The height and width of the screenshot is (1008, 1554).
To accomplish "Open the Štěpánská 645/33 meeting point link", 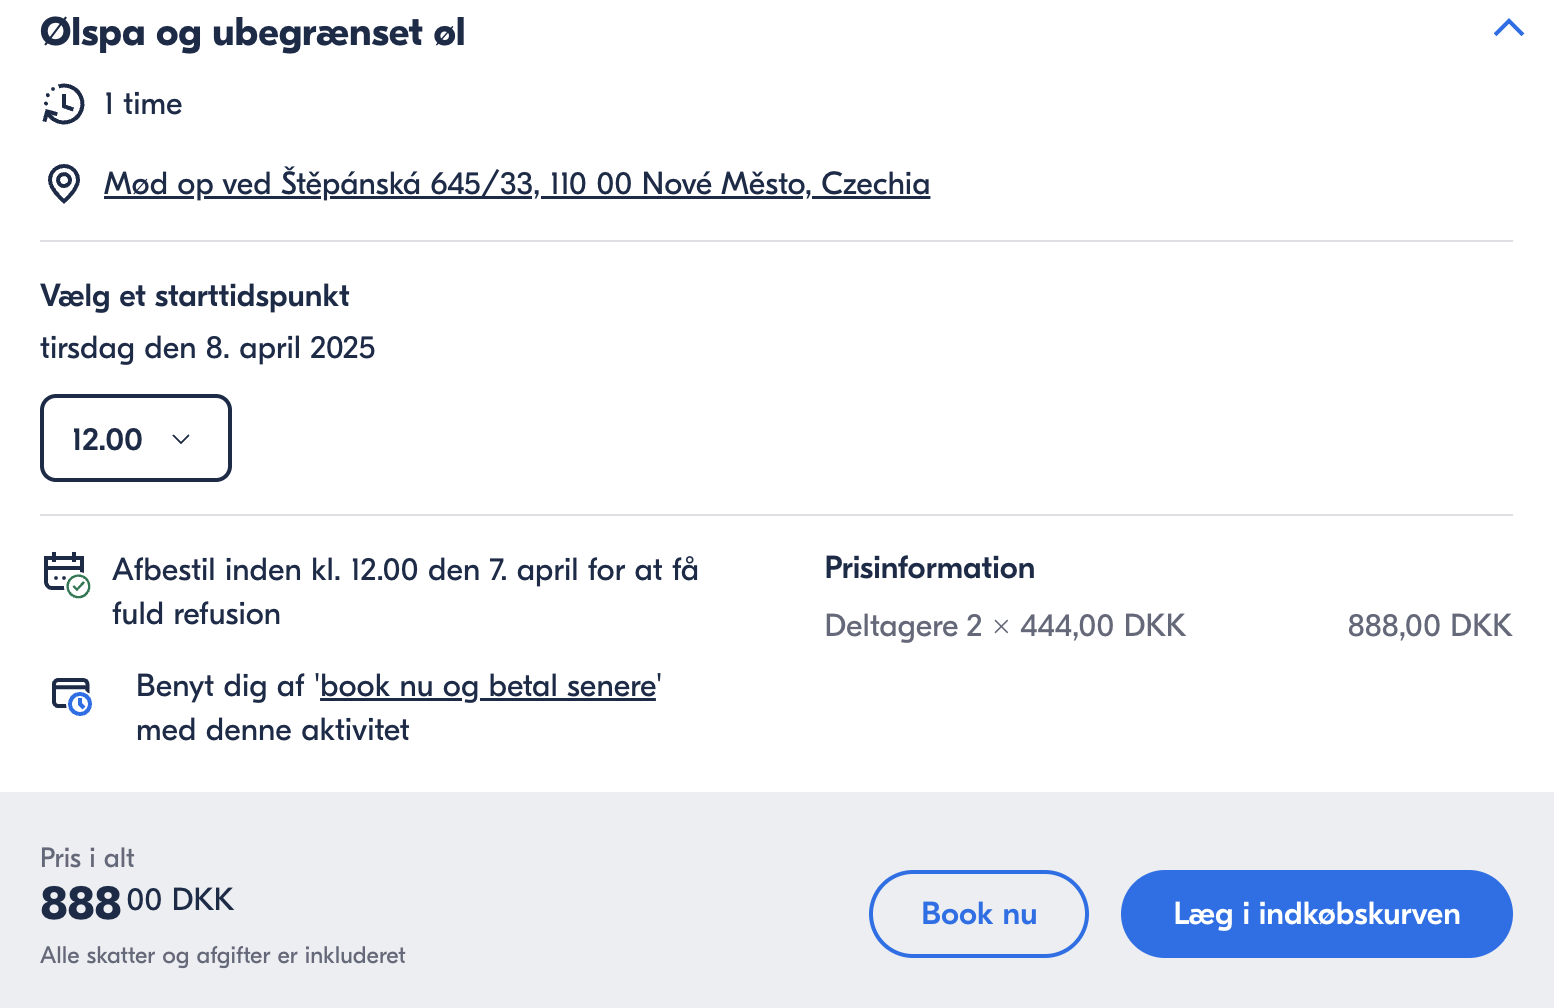I will click(x=517, y=184).
